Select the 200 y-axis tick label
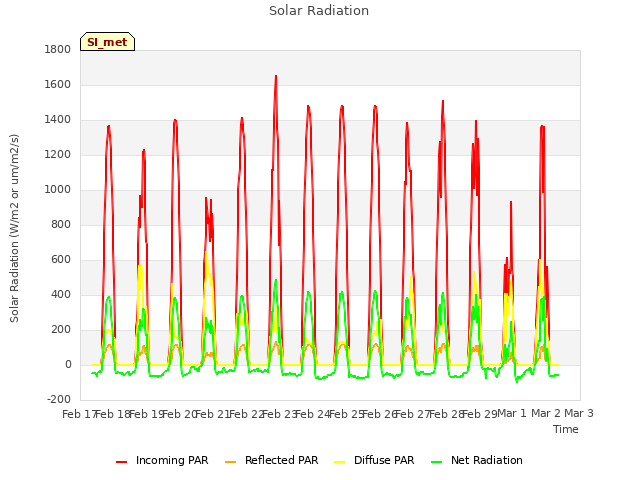This screenshot has height=480, width=640. click(61, 330)
